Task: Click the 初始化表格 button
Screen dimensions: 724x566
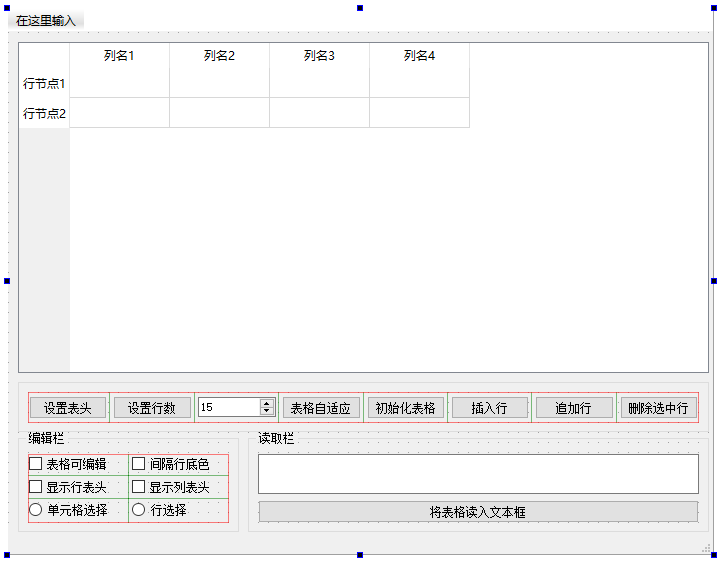Action: (405, 408)
